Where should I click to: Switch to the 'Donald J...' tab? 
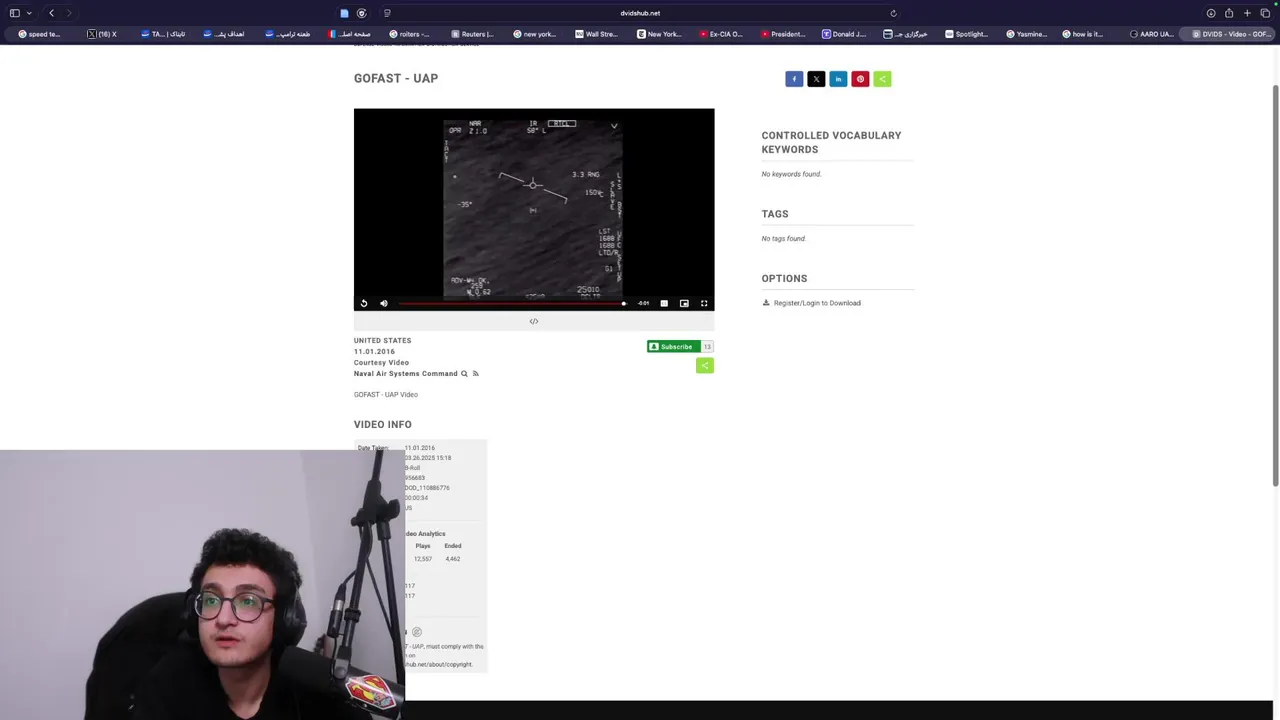tap(844, 34)
